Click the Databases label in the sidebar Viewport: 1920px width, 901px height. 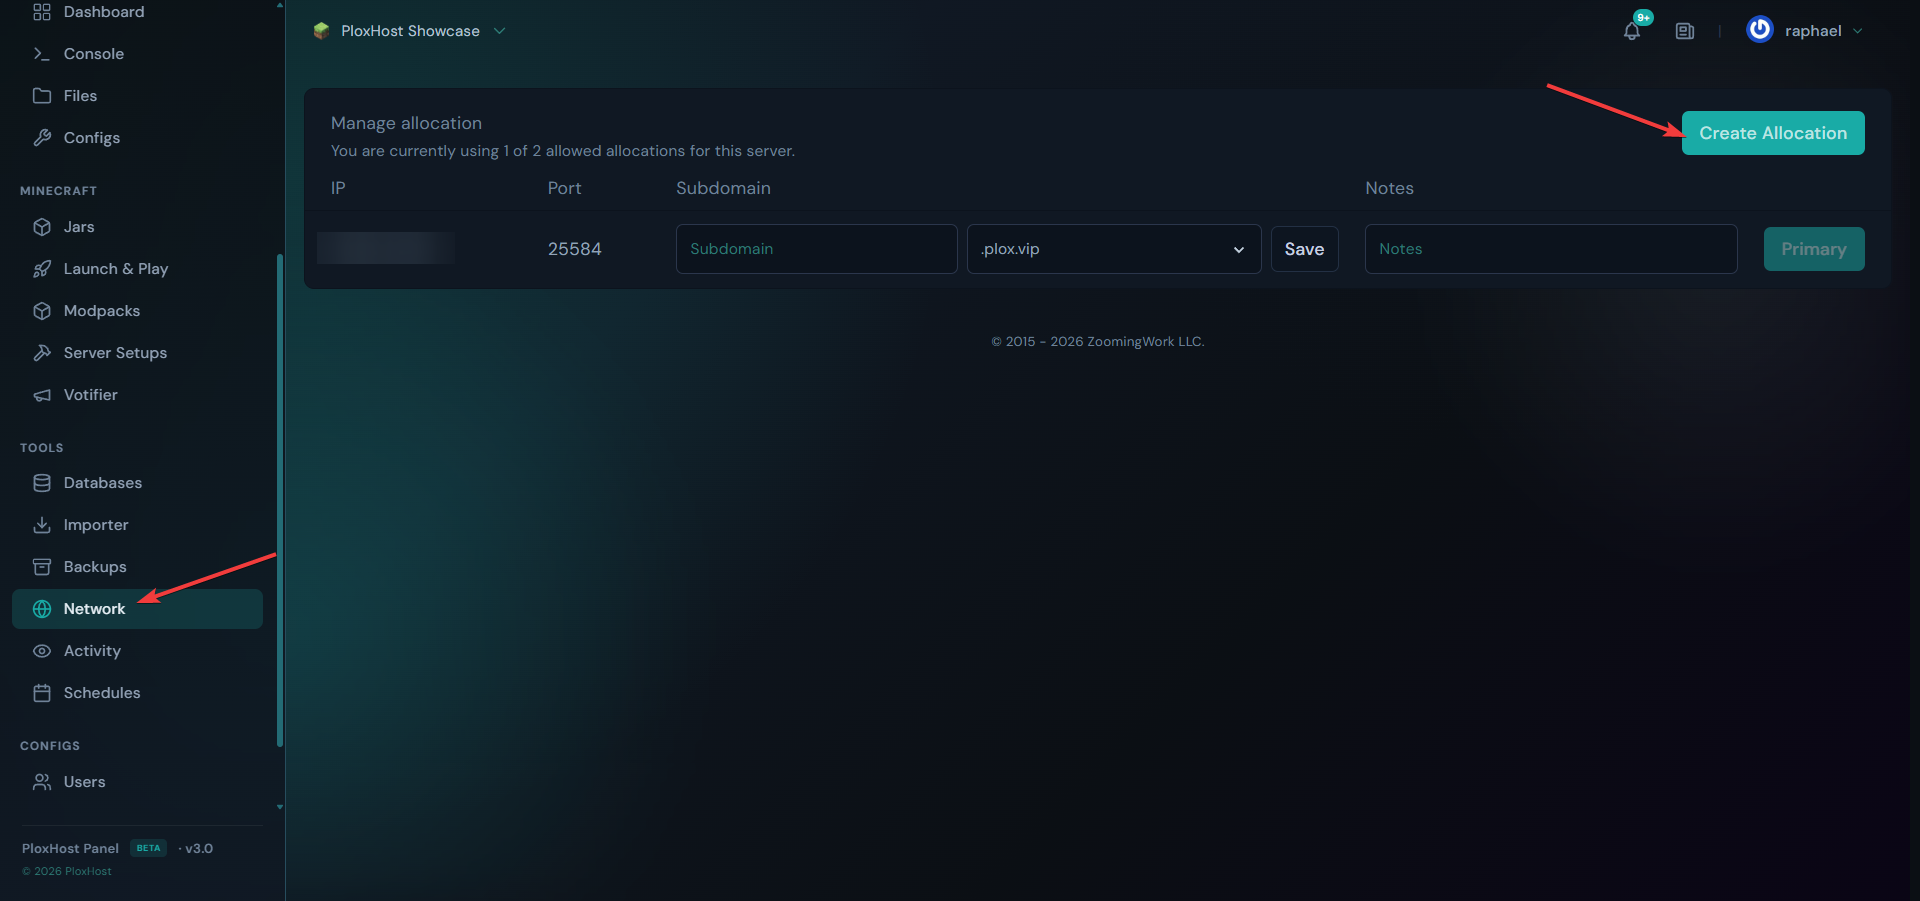point(103,483)
